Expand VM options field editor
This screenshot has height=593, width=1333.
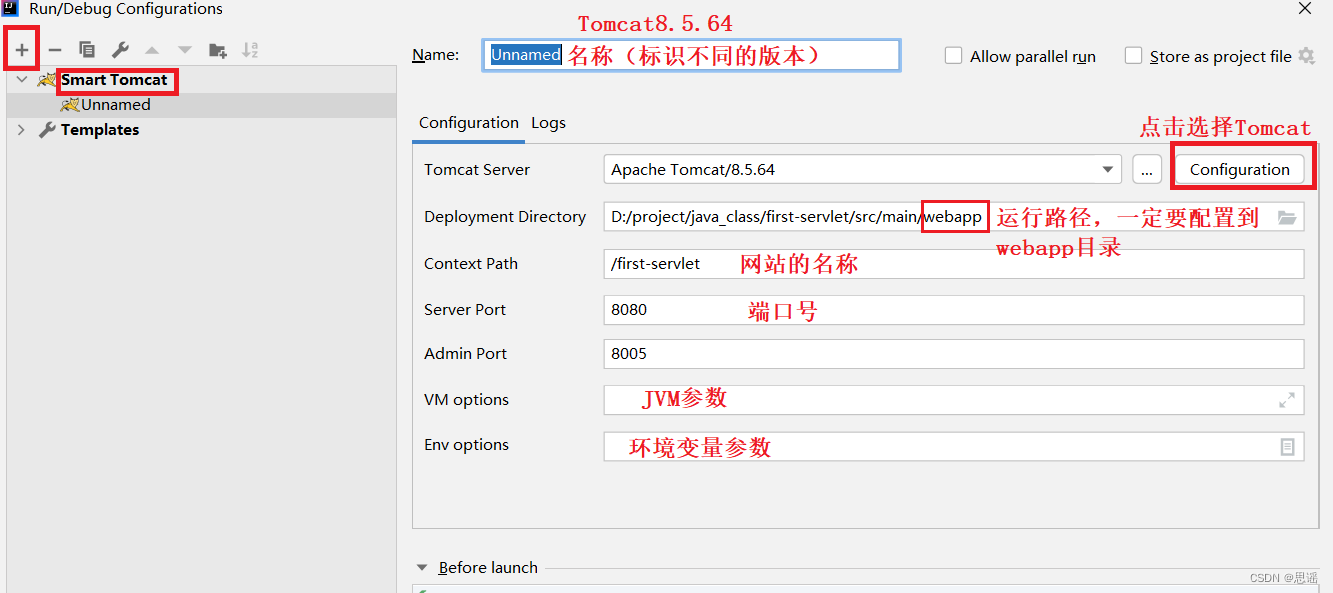(x=1287, y=400)
